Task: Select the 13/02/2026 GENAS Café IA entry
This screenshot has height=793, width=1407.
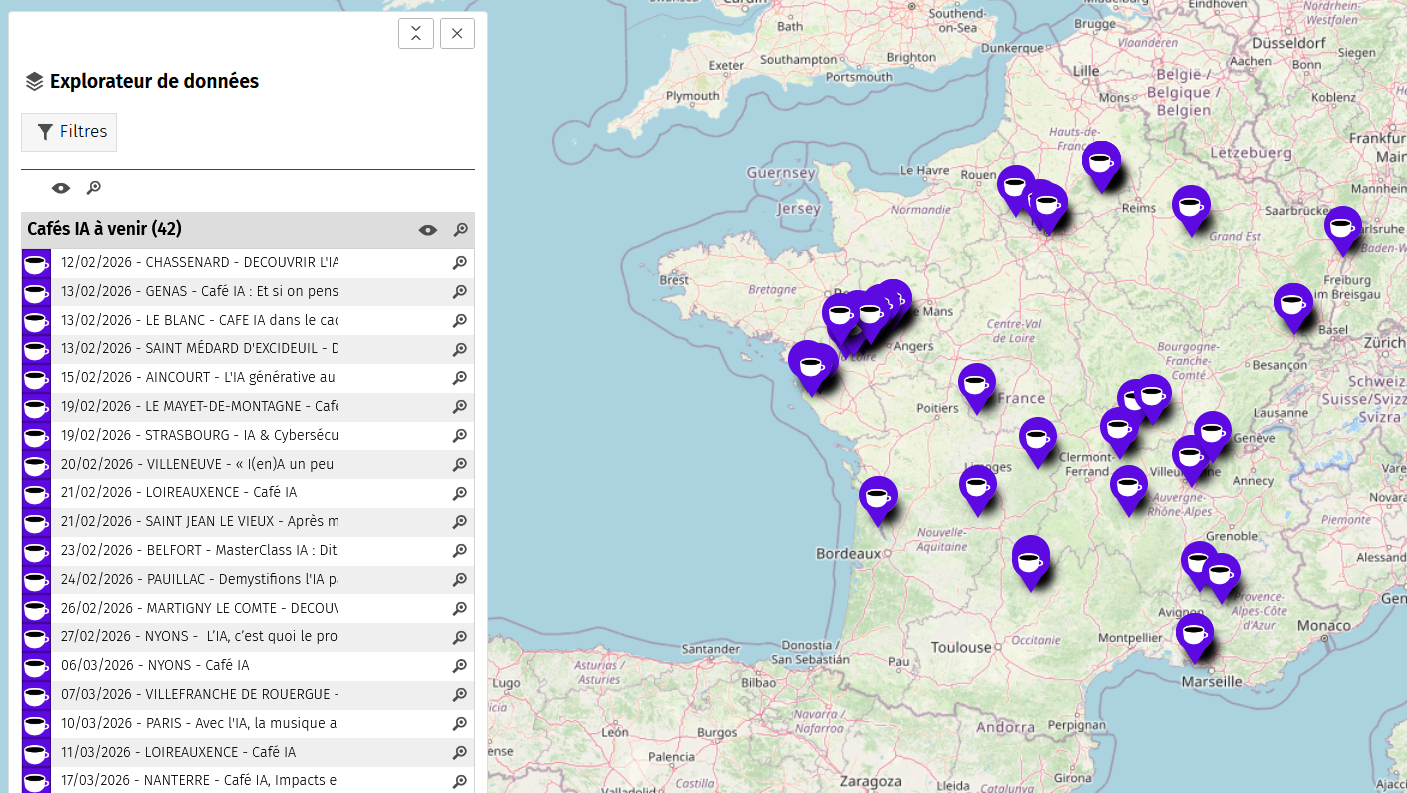Action: coord(199,292)
